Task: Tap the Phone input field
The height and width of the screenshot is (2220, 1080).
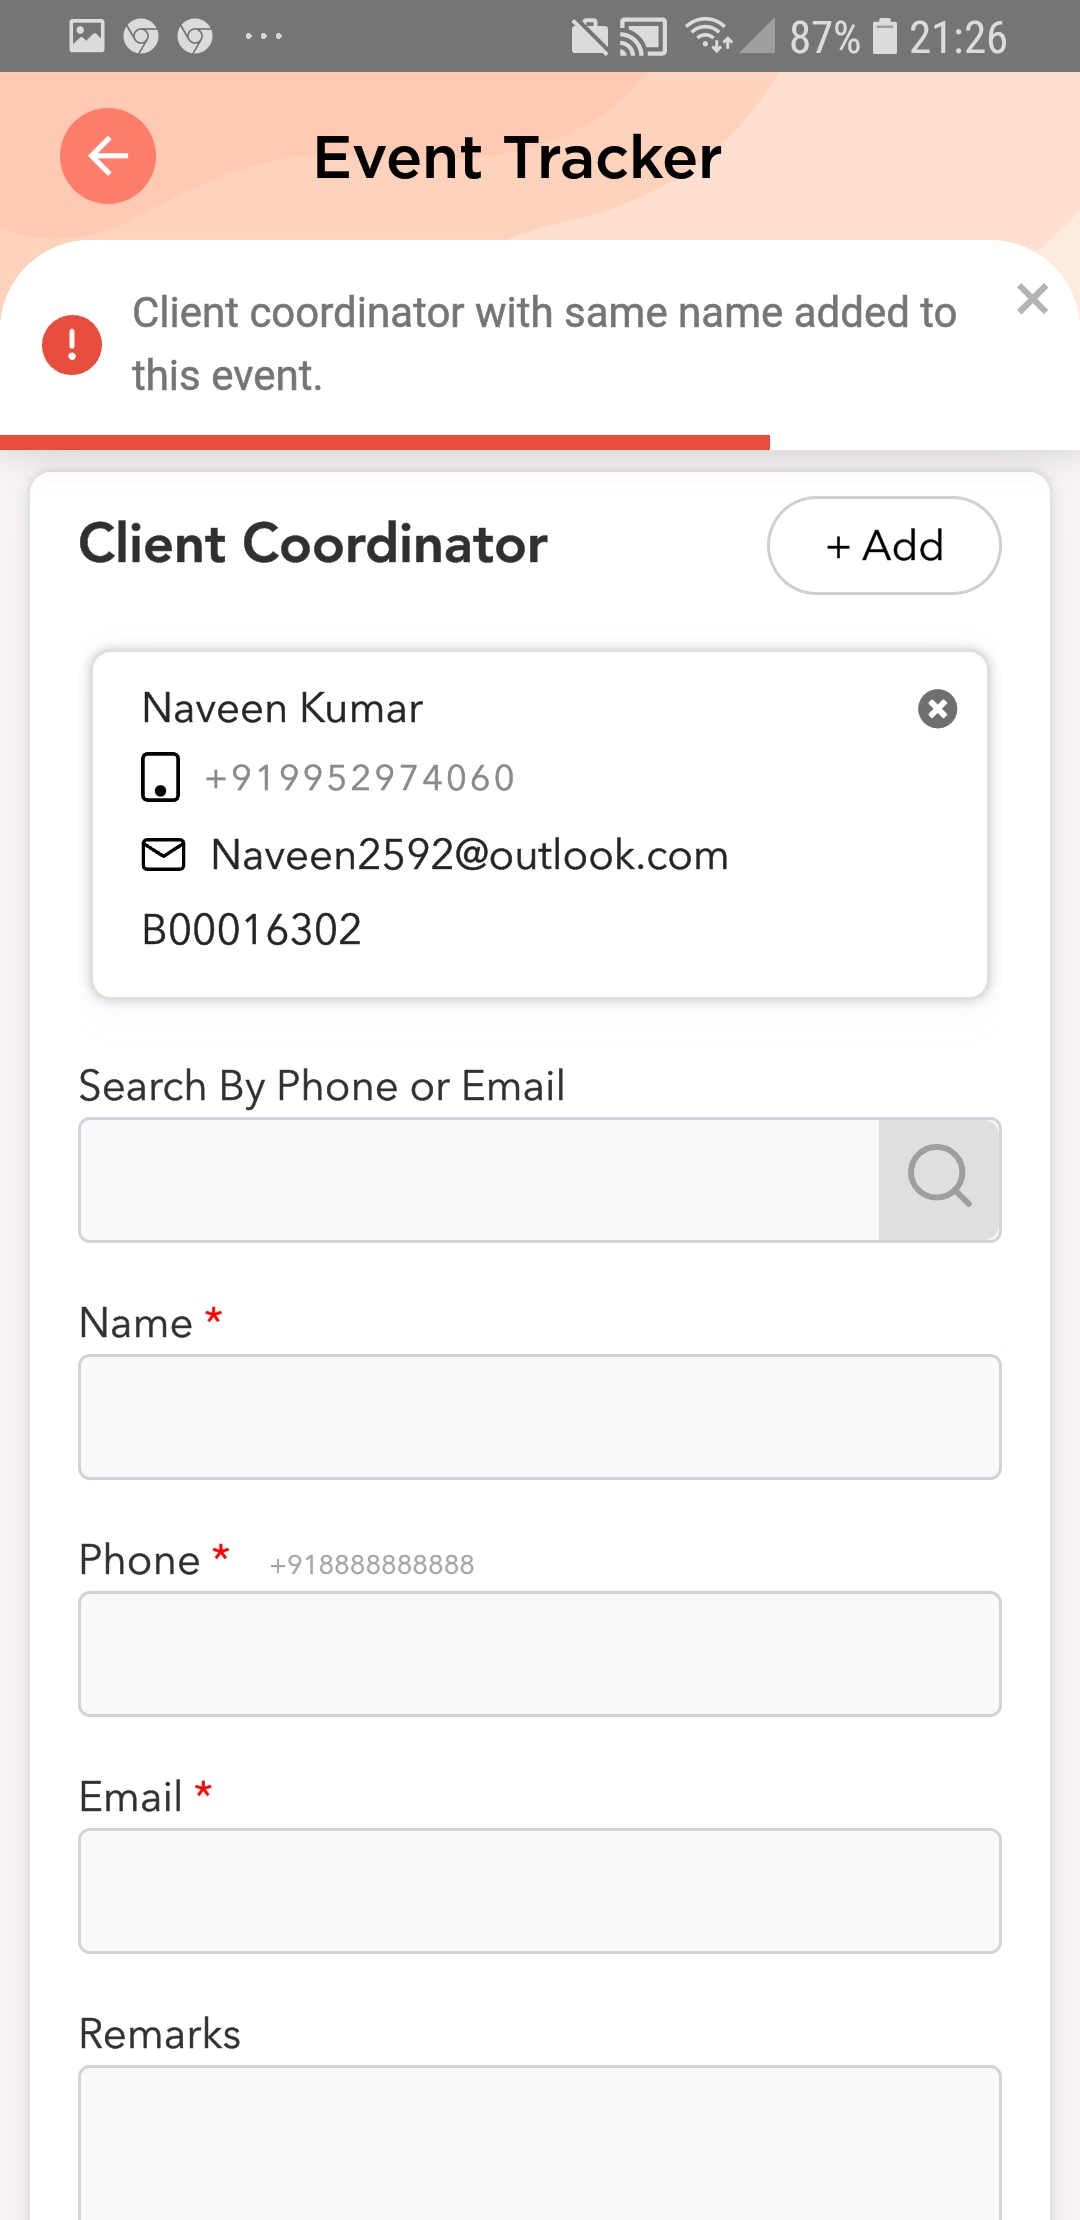Action: 540,1654
